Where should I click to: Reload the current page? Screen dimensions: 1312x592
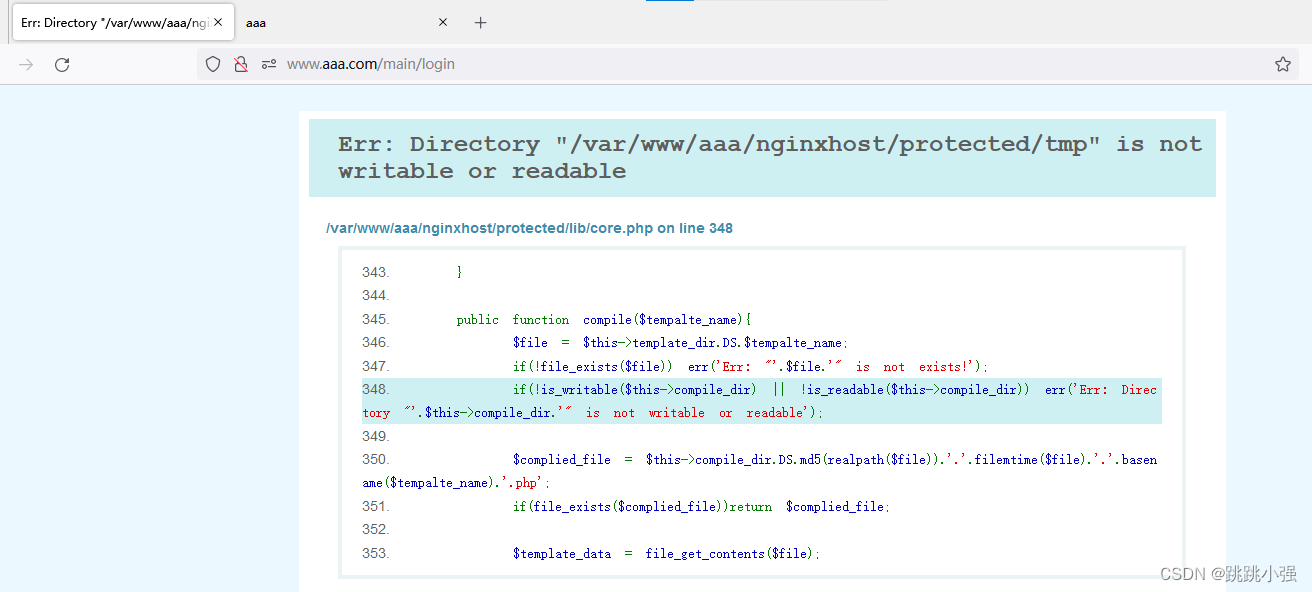click(x=62, y=64)
